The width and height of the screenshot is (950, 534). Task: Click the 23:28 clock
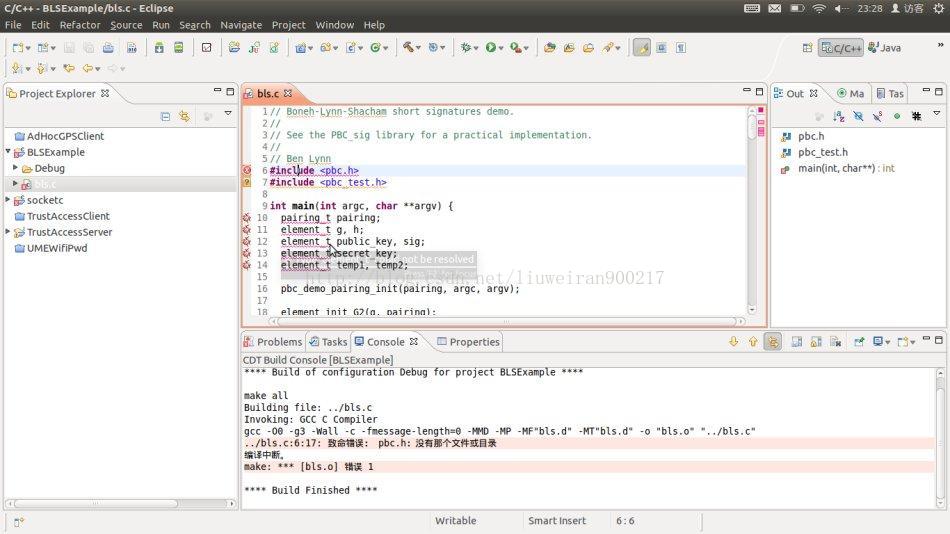869,8
